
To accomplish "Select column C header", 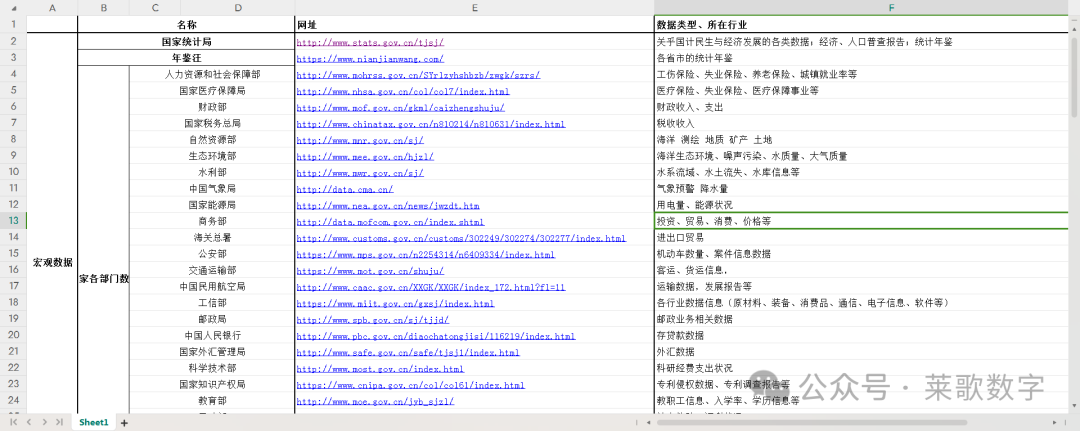I will tap(156, 8).
